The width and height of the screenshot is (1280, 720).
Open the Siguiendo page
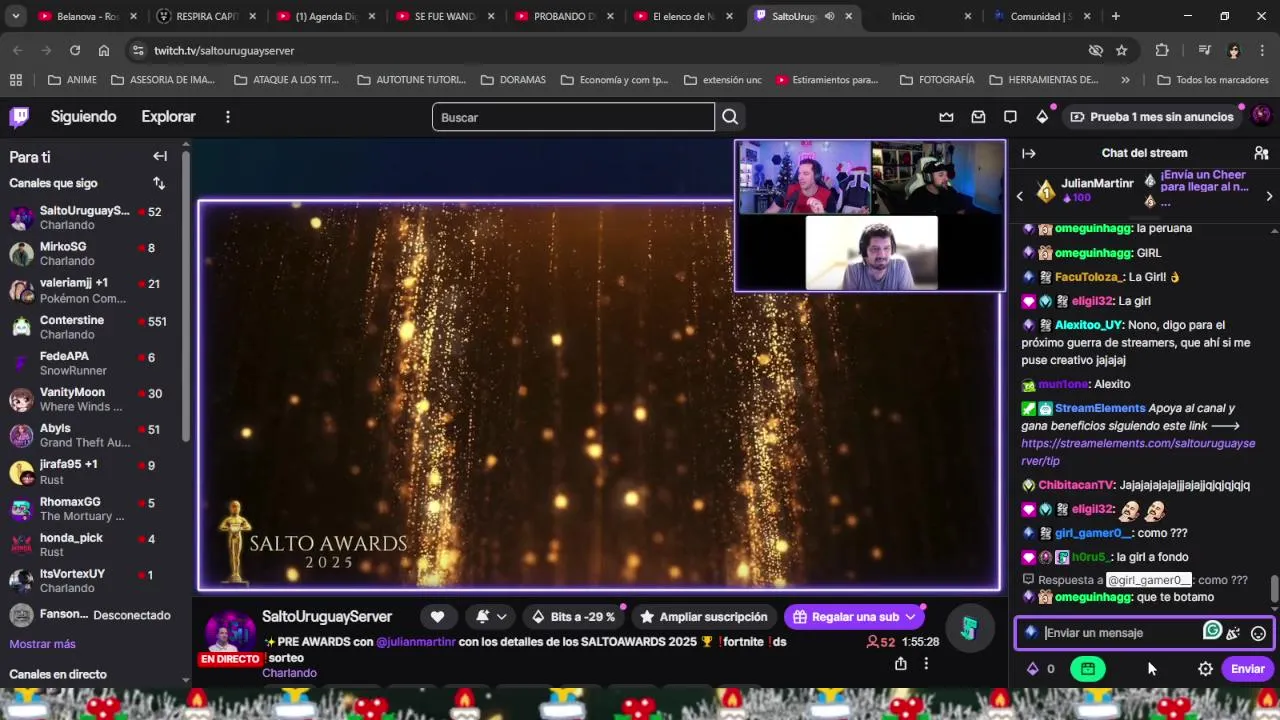[84, 117]
